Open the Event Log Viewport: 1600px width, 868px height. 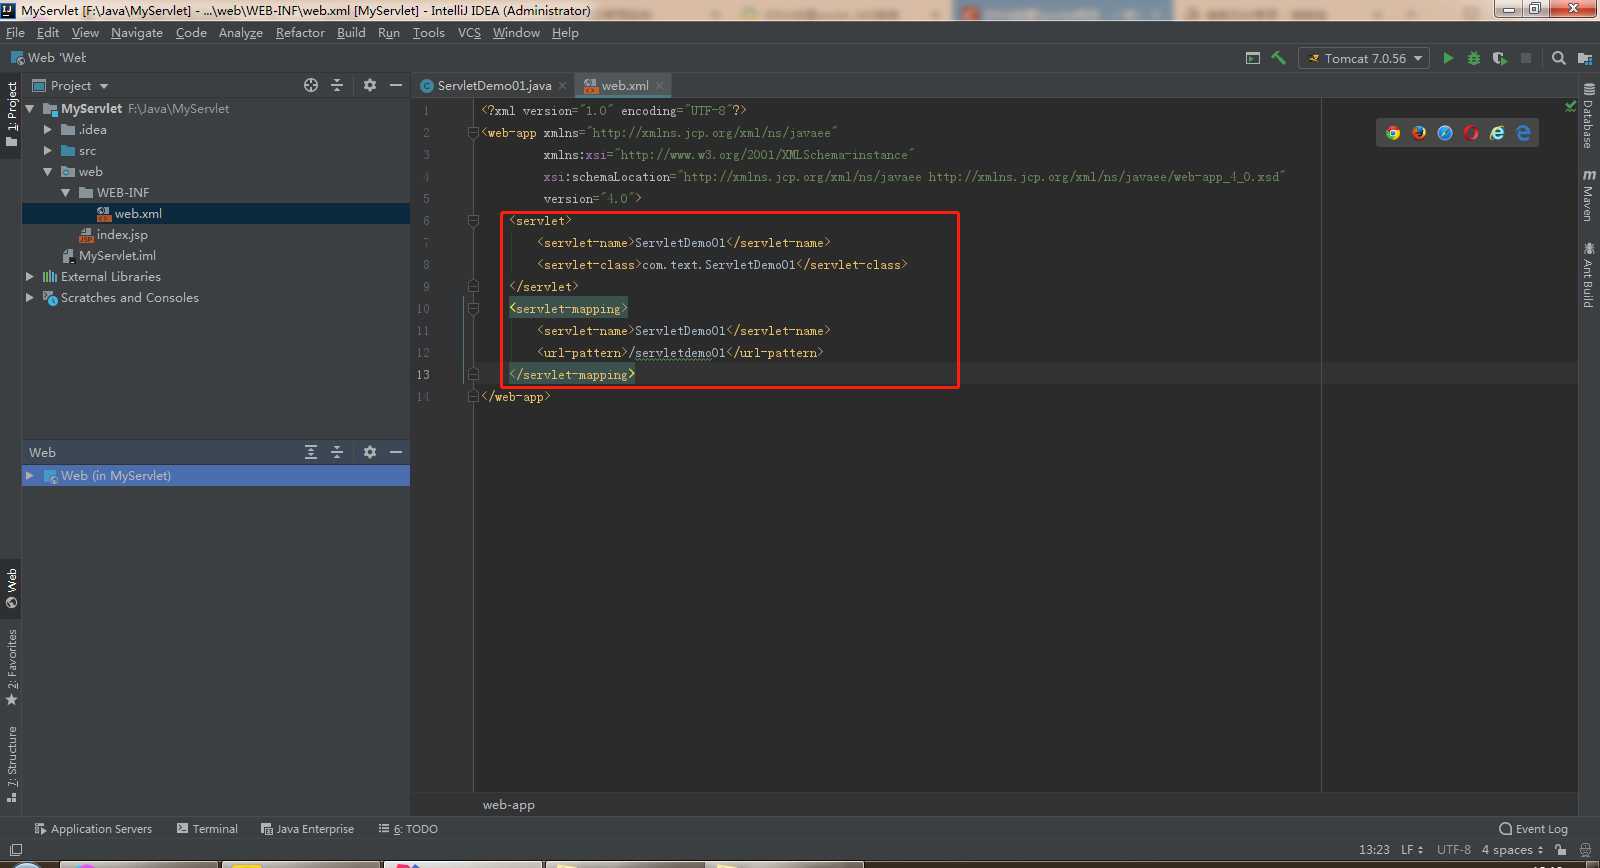[1533, 829]
